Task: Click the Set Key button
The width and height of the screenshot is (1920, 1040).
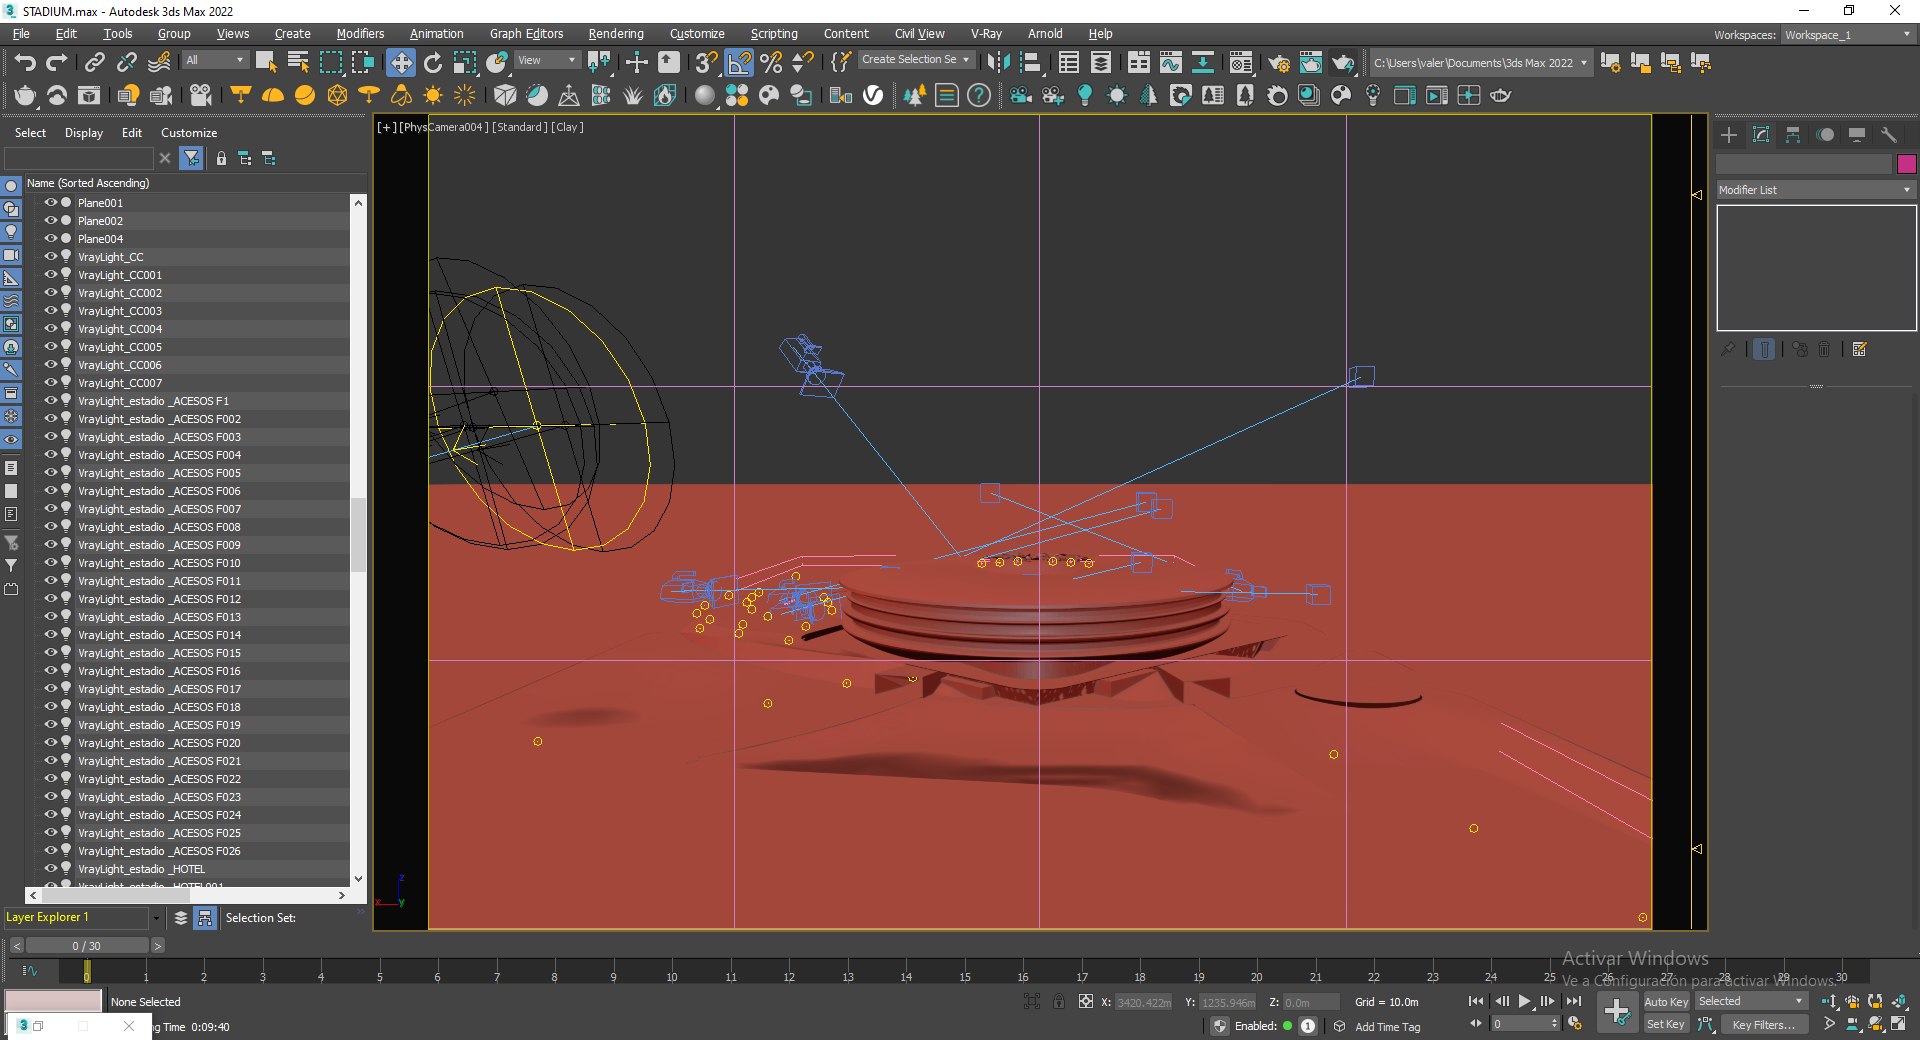Action: 1666,1024
